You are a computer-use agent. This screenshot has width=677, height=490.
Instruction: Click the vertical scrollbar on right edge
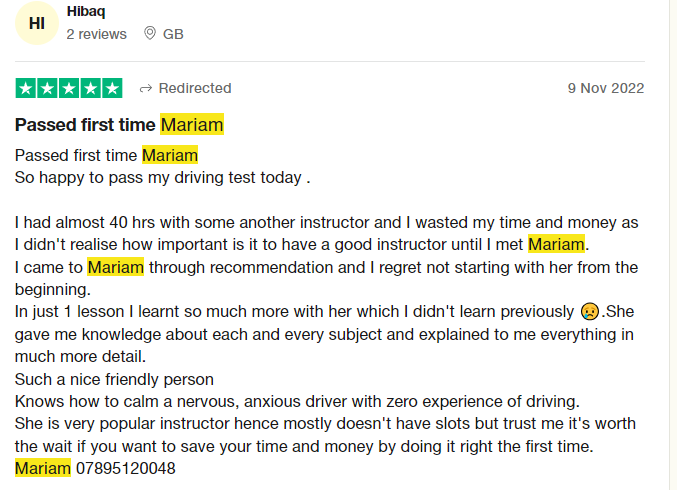[672, 245]
